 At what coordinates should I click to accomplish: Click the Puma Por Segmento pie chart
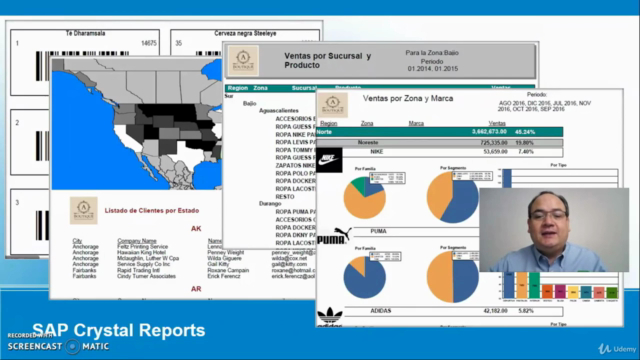[x=453, y=277]
